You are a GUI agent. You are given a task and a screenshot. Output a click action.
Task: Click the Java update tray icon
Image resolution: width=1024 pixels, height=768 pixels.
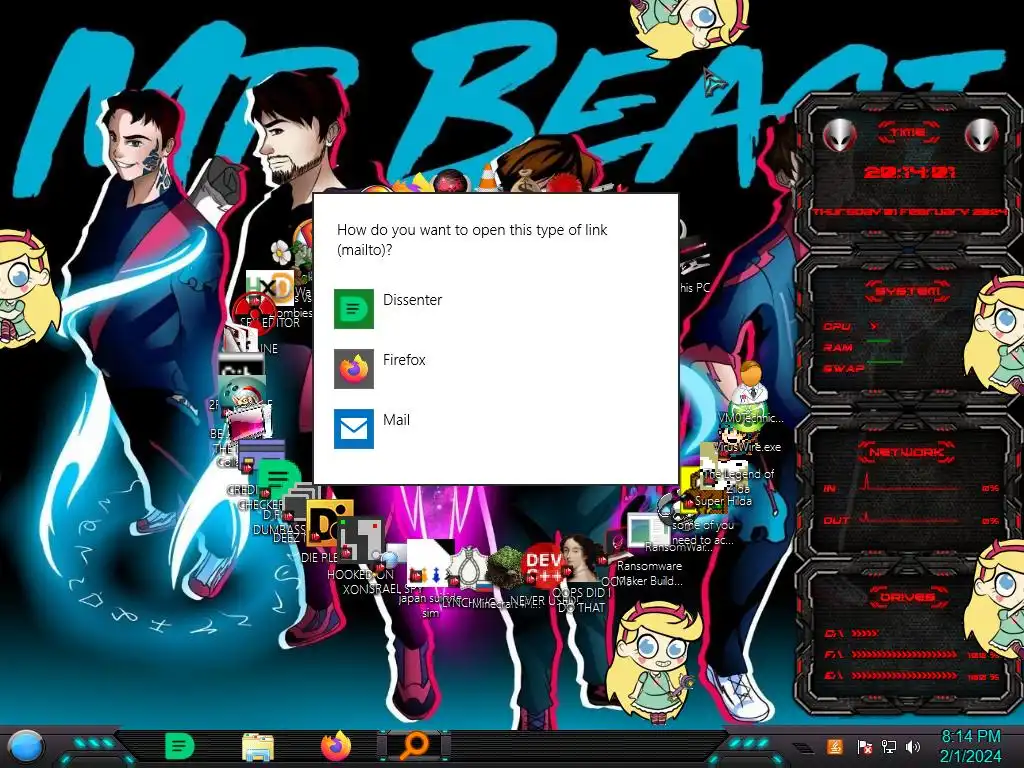pyautogui.click(x=835, y=746)
